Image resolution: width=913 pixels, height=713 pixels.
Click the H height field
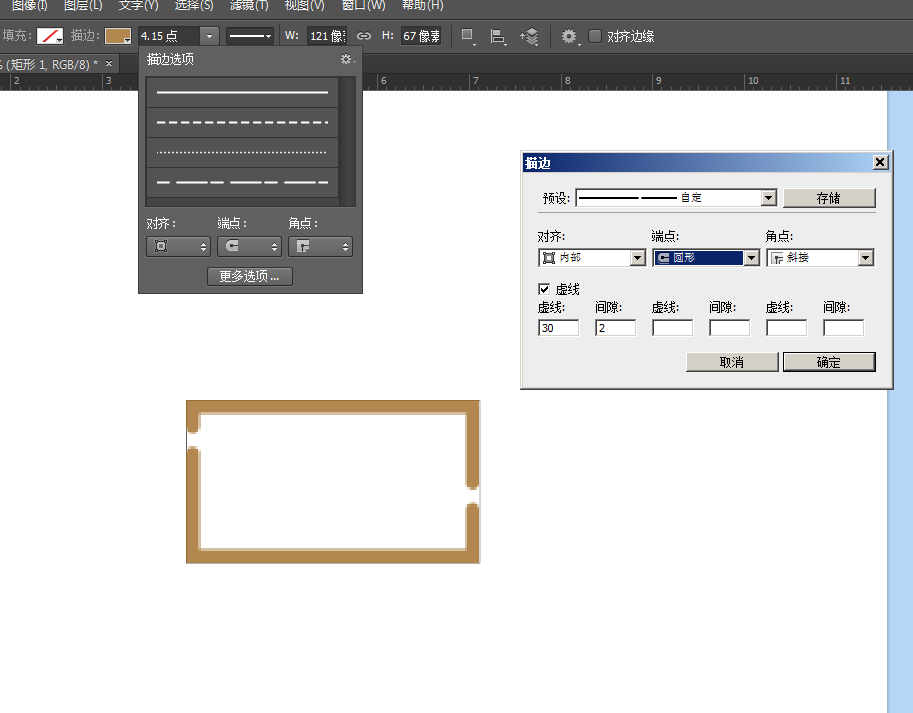(421, 36)
